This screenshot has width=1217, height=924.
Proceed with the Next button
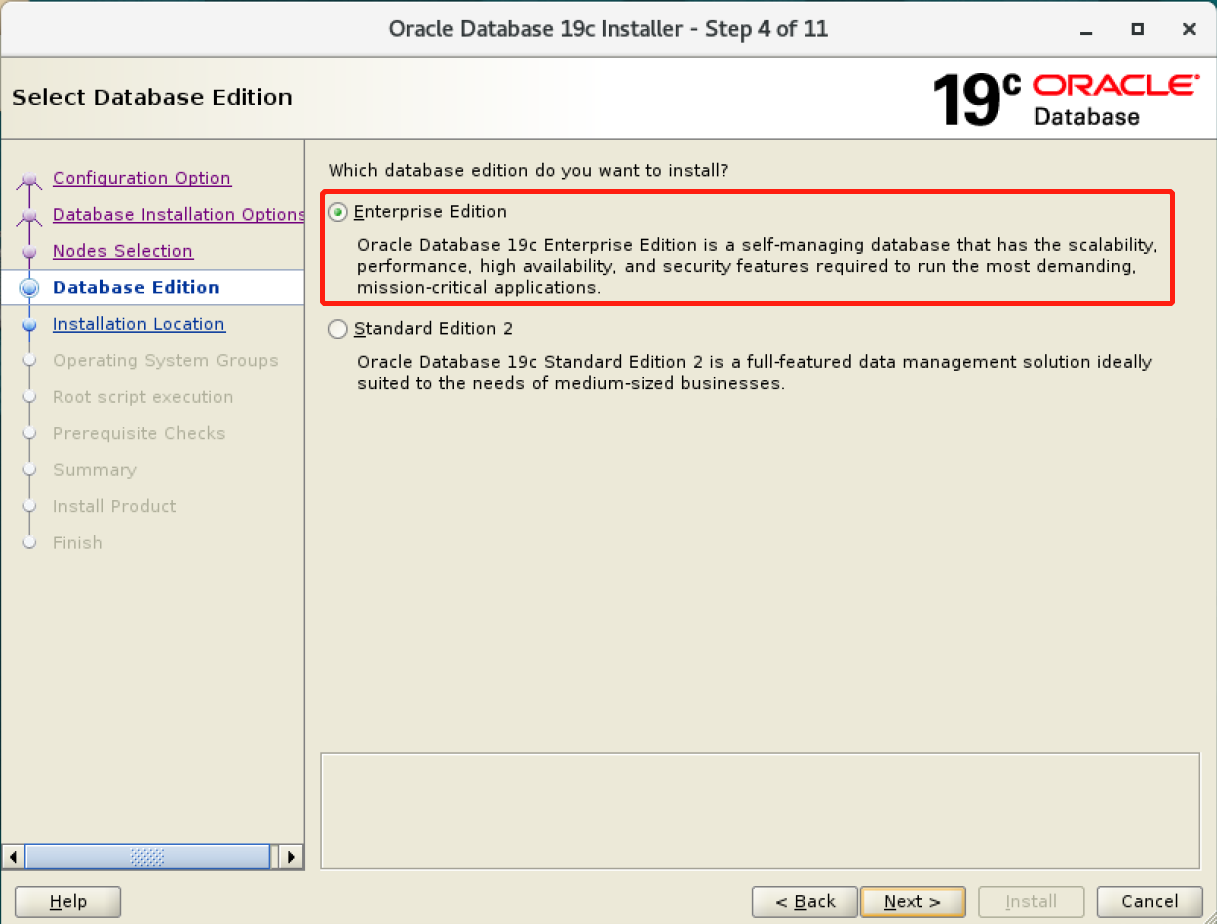click(913, 902)
